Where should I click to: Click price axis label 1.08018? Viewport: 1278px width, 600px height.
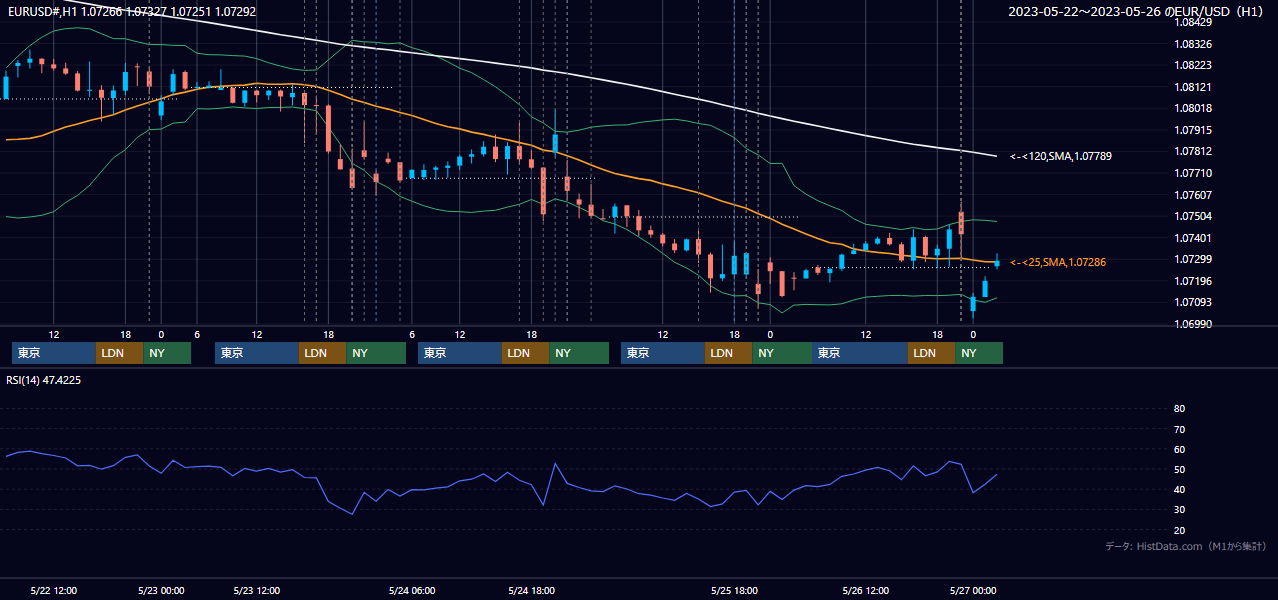pyautogui.click(x=1192, y=108)
